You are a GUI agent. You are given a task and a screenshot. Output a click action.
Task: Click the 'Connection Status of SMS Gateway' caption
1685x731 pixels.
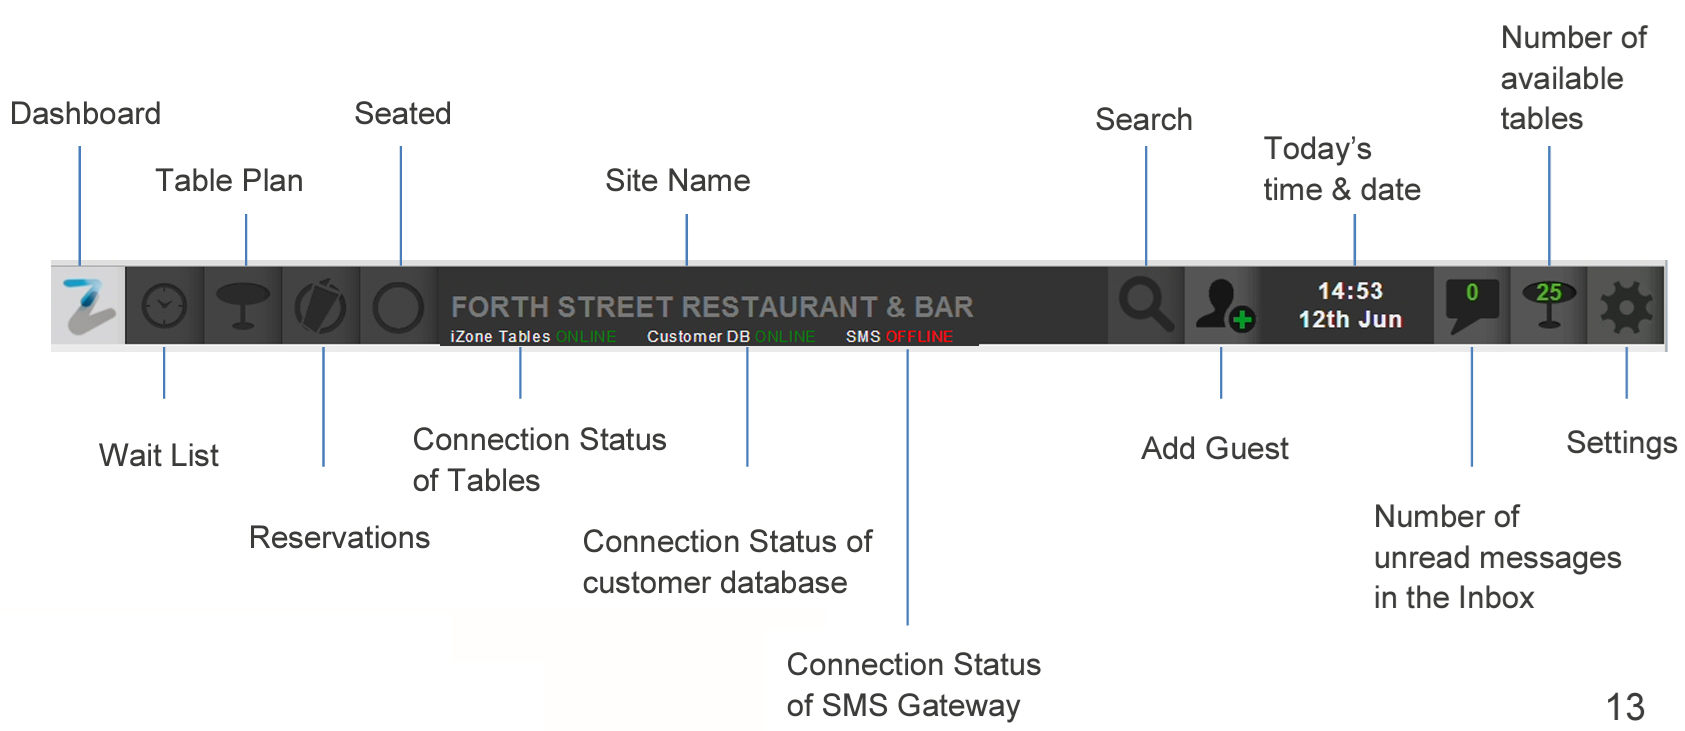point(912,685)
